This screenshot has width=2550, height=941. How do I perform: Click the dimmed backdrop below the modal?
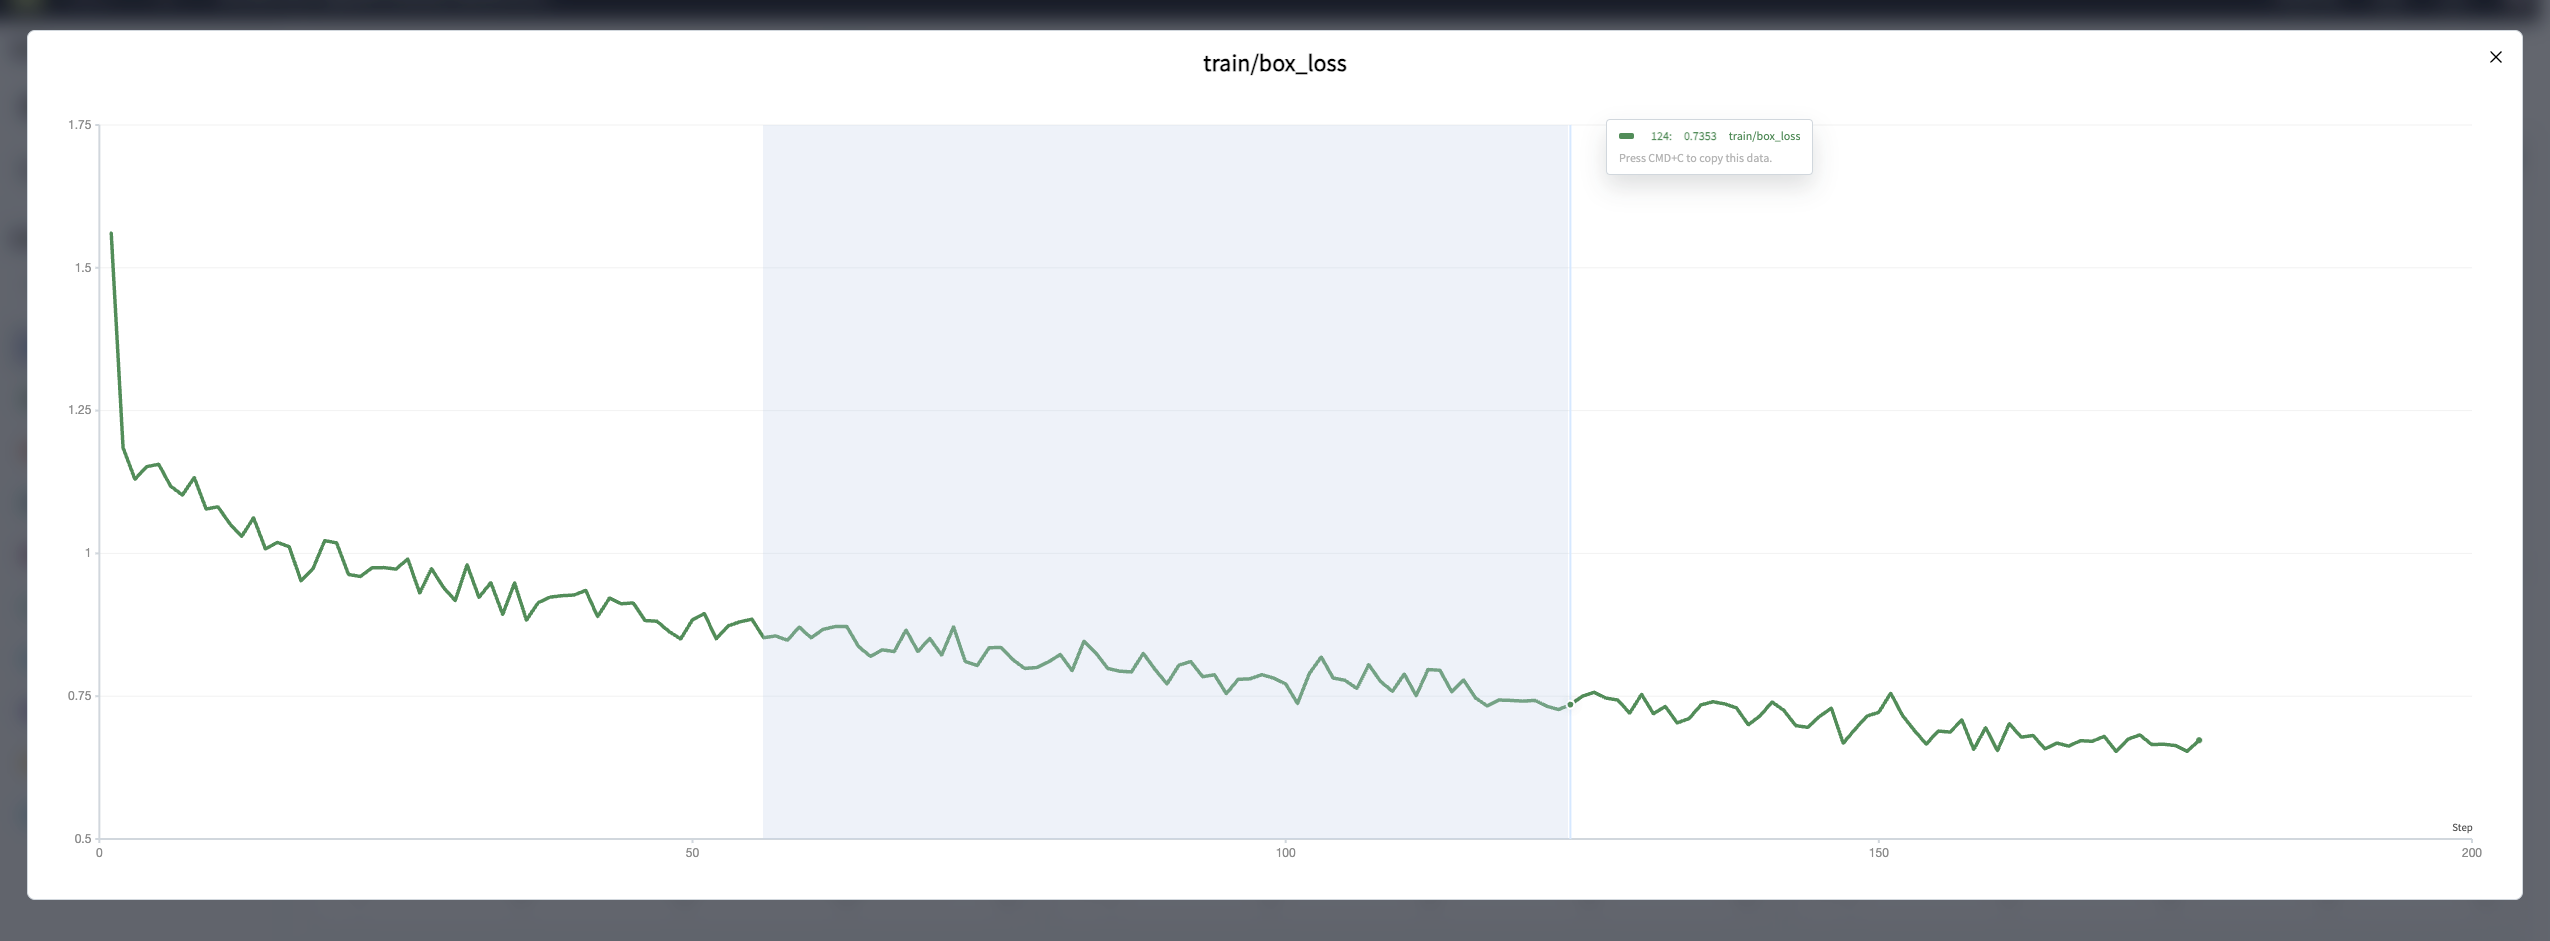click(1275, 922)
